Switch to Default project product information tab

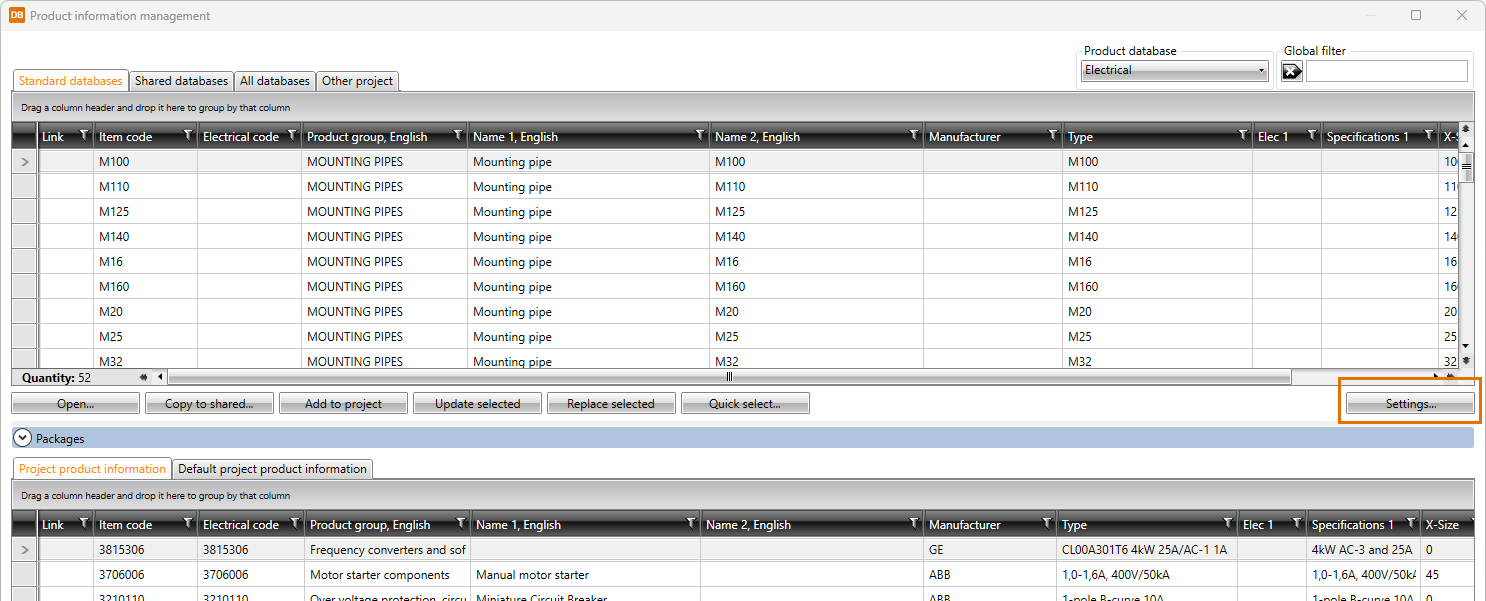[x=272, y=469]
